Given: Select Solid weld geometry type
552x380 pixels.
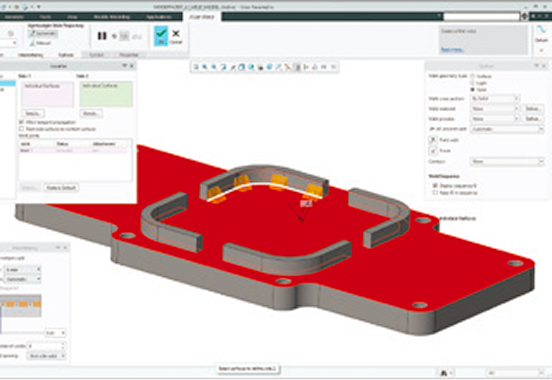Looking at the screenshot, I should (x=473, y=90).
